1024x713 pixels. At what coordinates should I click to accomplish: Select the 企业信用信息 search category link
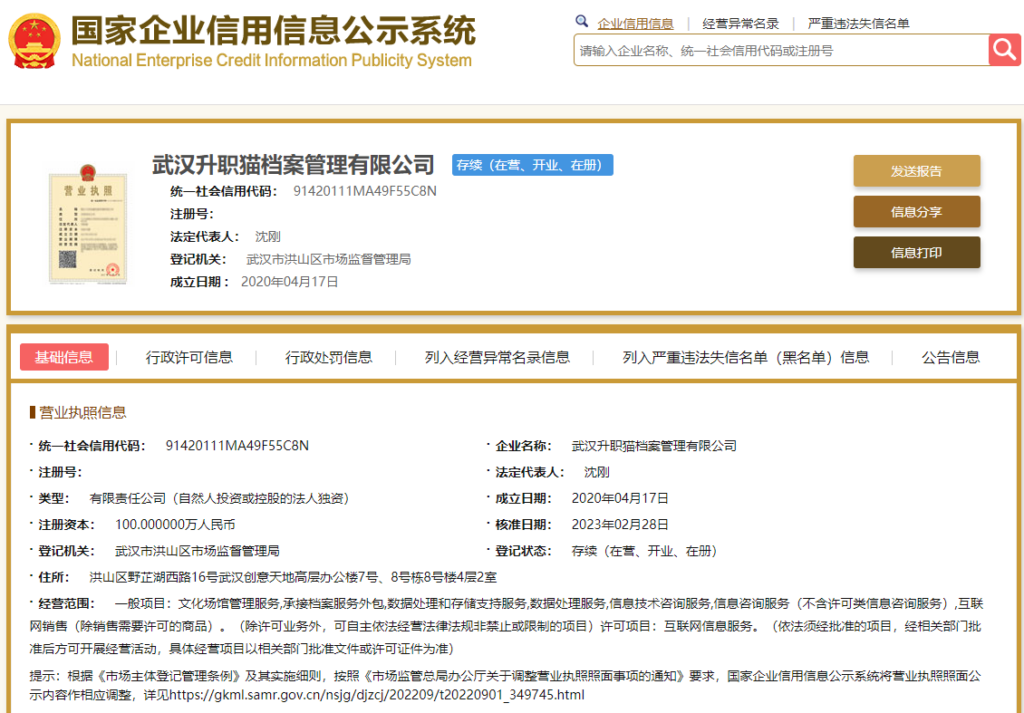[x=635, y=22]
